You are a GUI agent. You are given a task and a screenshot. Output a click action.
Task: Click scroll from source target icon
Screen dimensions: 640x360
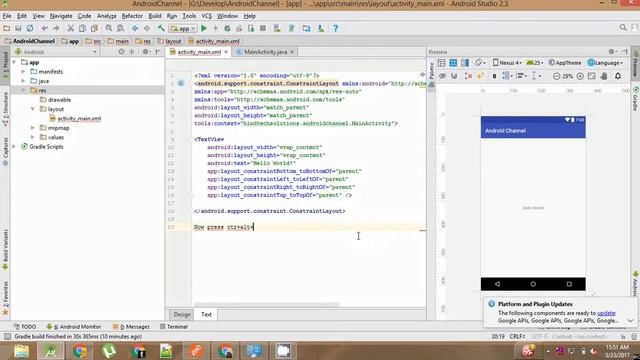click(121, 52)
